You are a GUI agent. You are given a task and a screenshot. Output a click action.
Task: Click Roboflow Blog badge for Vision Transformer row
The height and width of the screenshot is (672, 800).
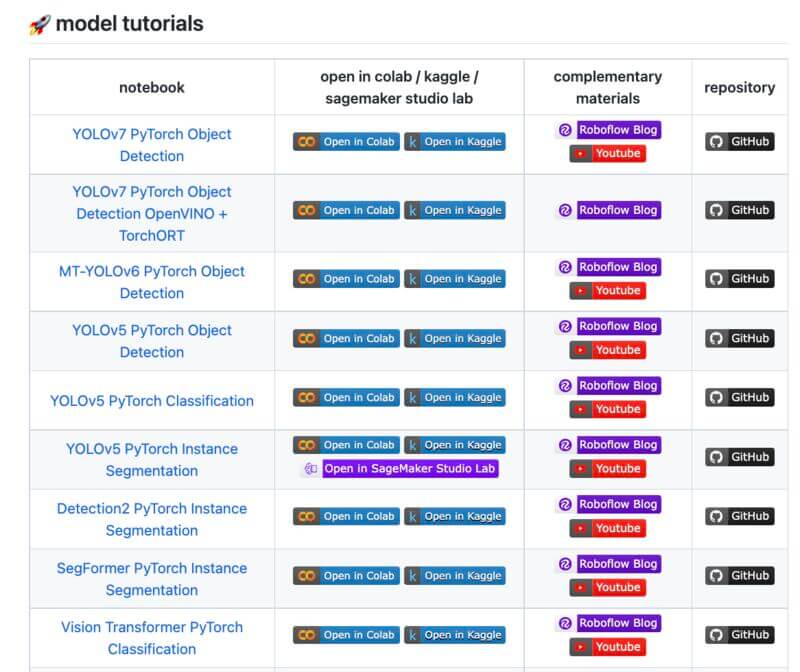608,623
